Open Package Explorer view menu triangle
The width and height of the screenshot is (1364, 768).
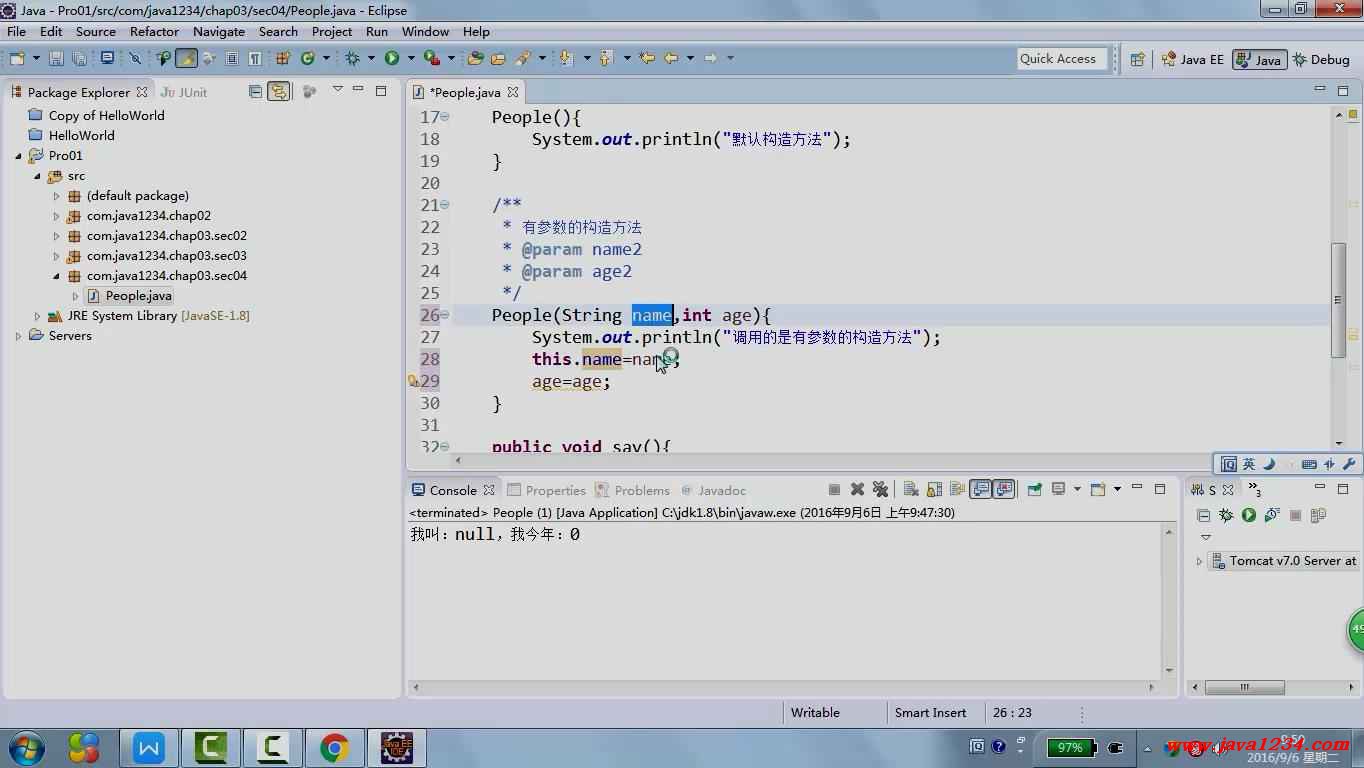(x=337, y=90)
